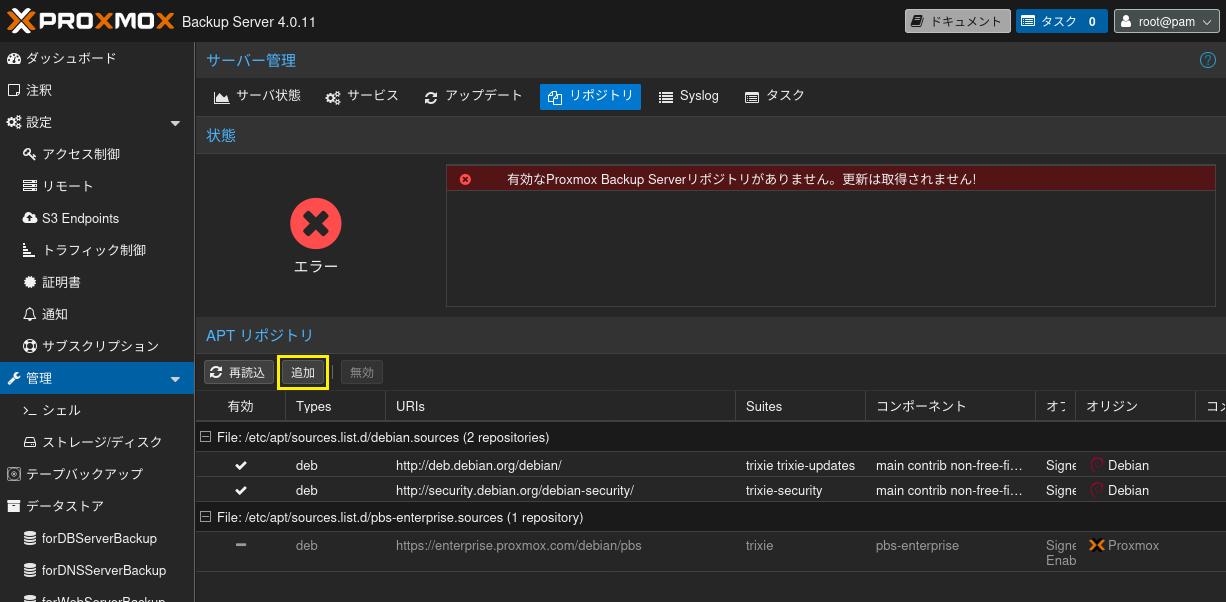Open the root@pam user menu
Screen dimensions: 1226x602
1166,21
